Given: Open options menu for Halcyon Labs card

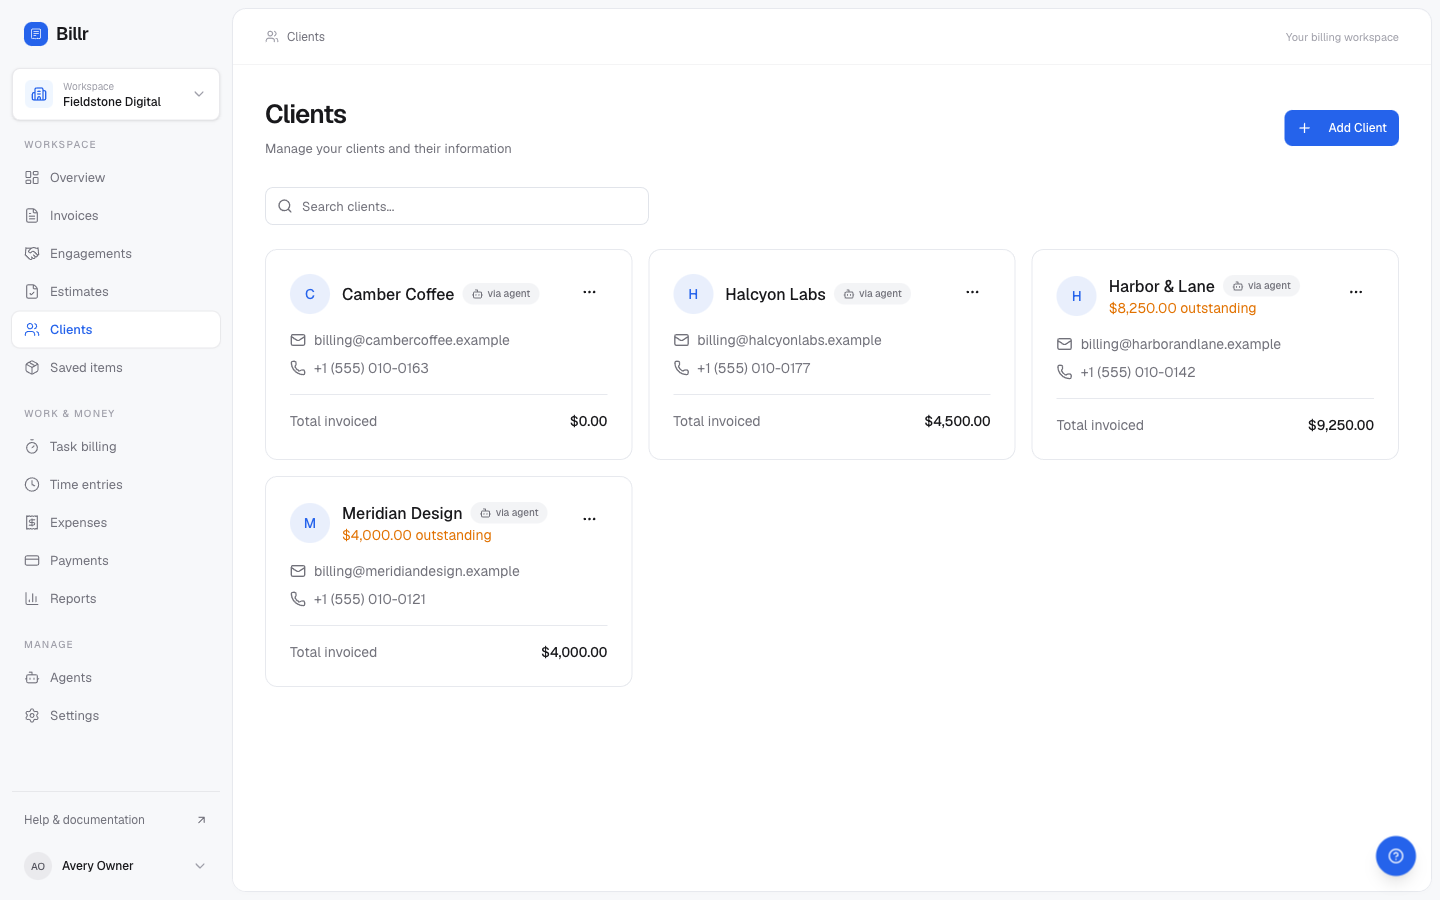Looking at the screenshot, I should coord(972,292).
